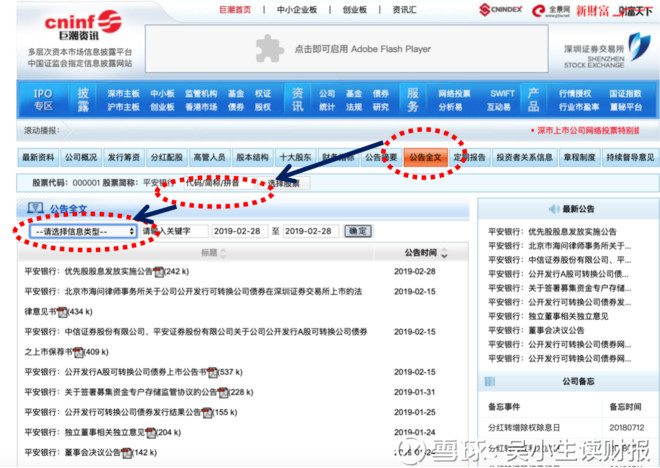This screenshot has height=468, width=660.
Task: Open 网络投票 in navigation bar
Action: tap(454, 93)
